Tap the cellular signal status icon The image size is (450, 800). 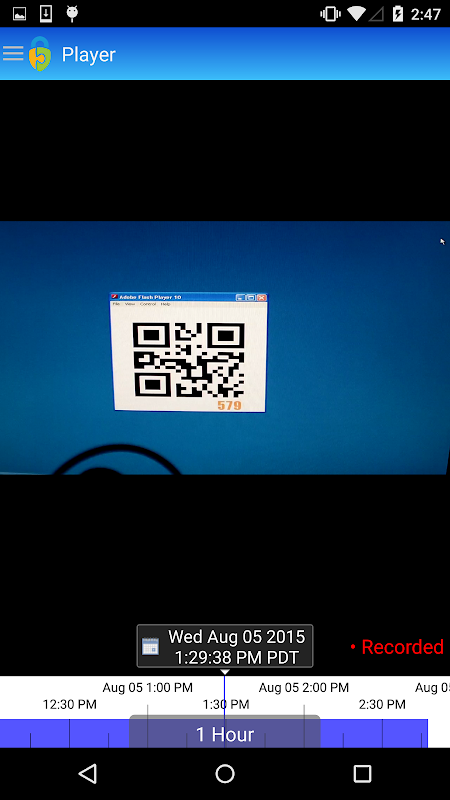[x=377, y=14]
